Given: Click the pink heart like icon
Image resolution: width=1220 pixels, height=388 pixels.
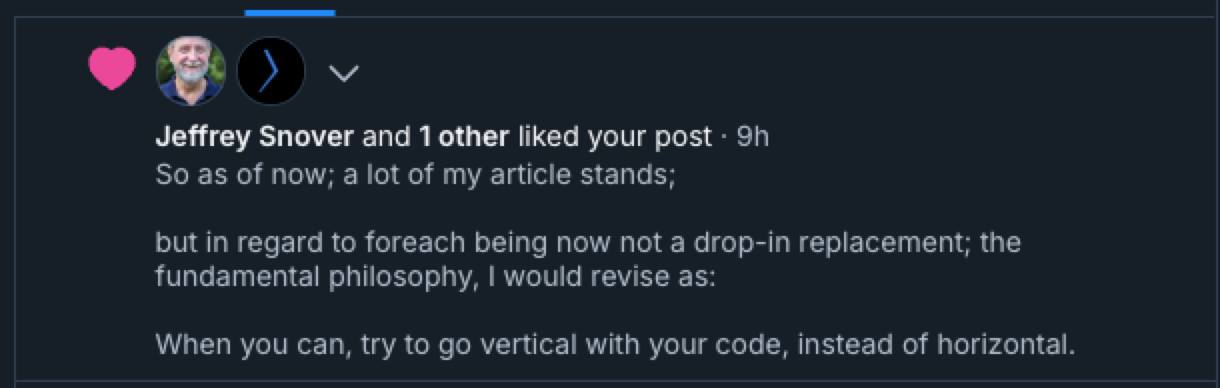Looking at the screenshot, I should (x=111, y=69).
